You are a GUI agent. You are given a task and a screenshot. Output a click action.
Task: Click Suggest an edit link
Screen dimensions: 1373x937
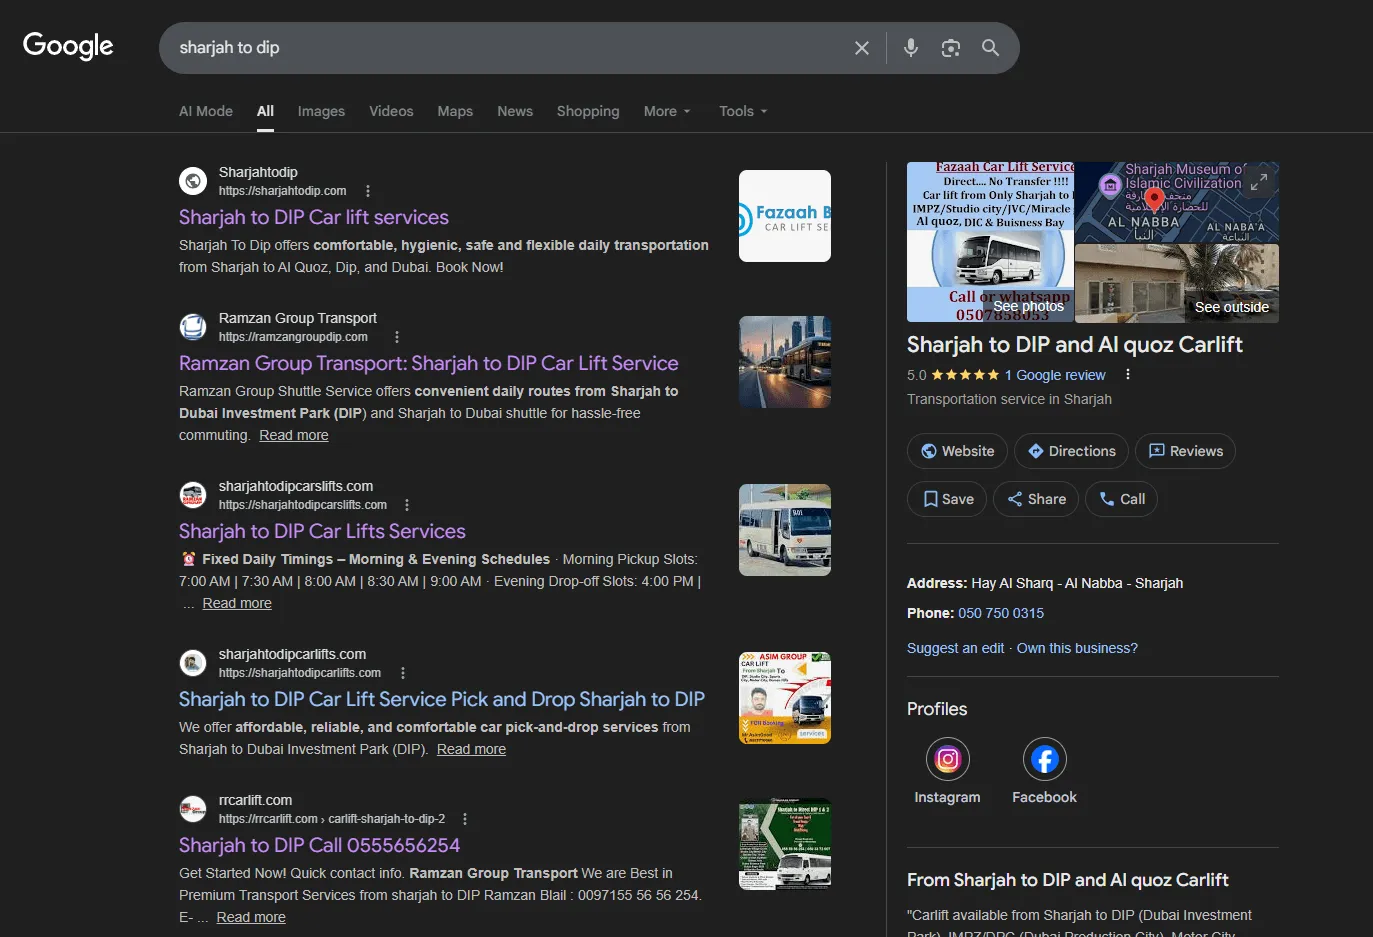point(955,648)
